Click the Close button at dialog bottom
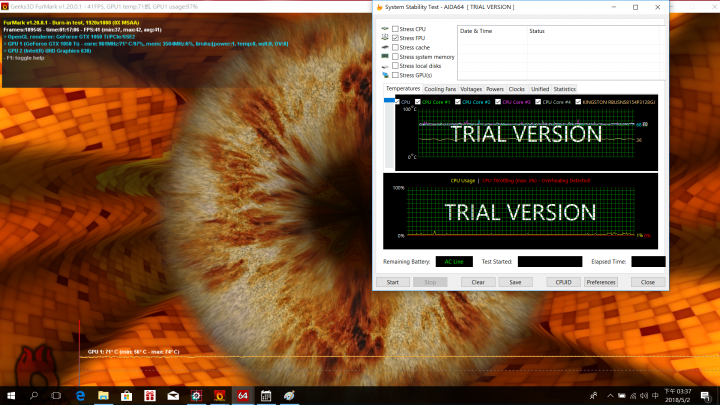This screenshot has width=720, height=405. click(647, 282)
